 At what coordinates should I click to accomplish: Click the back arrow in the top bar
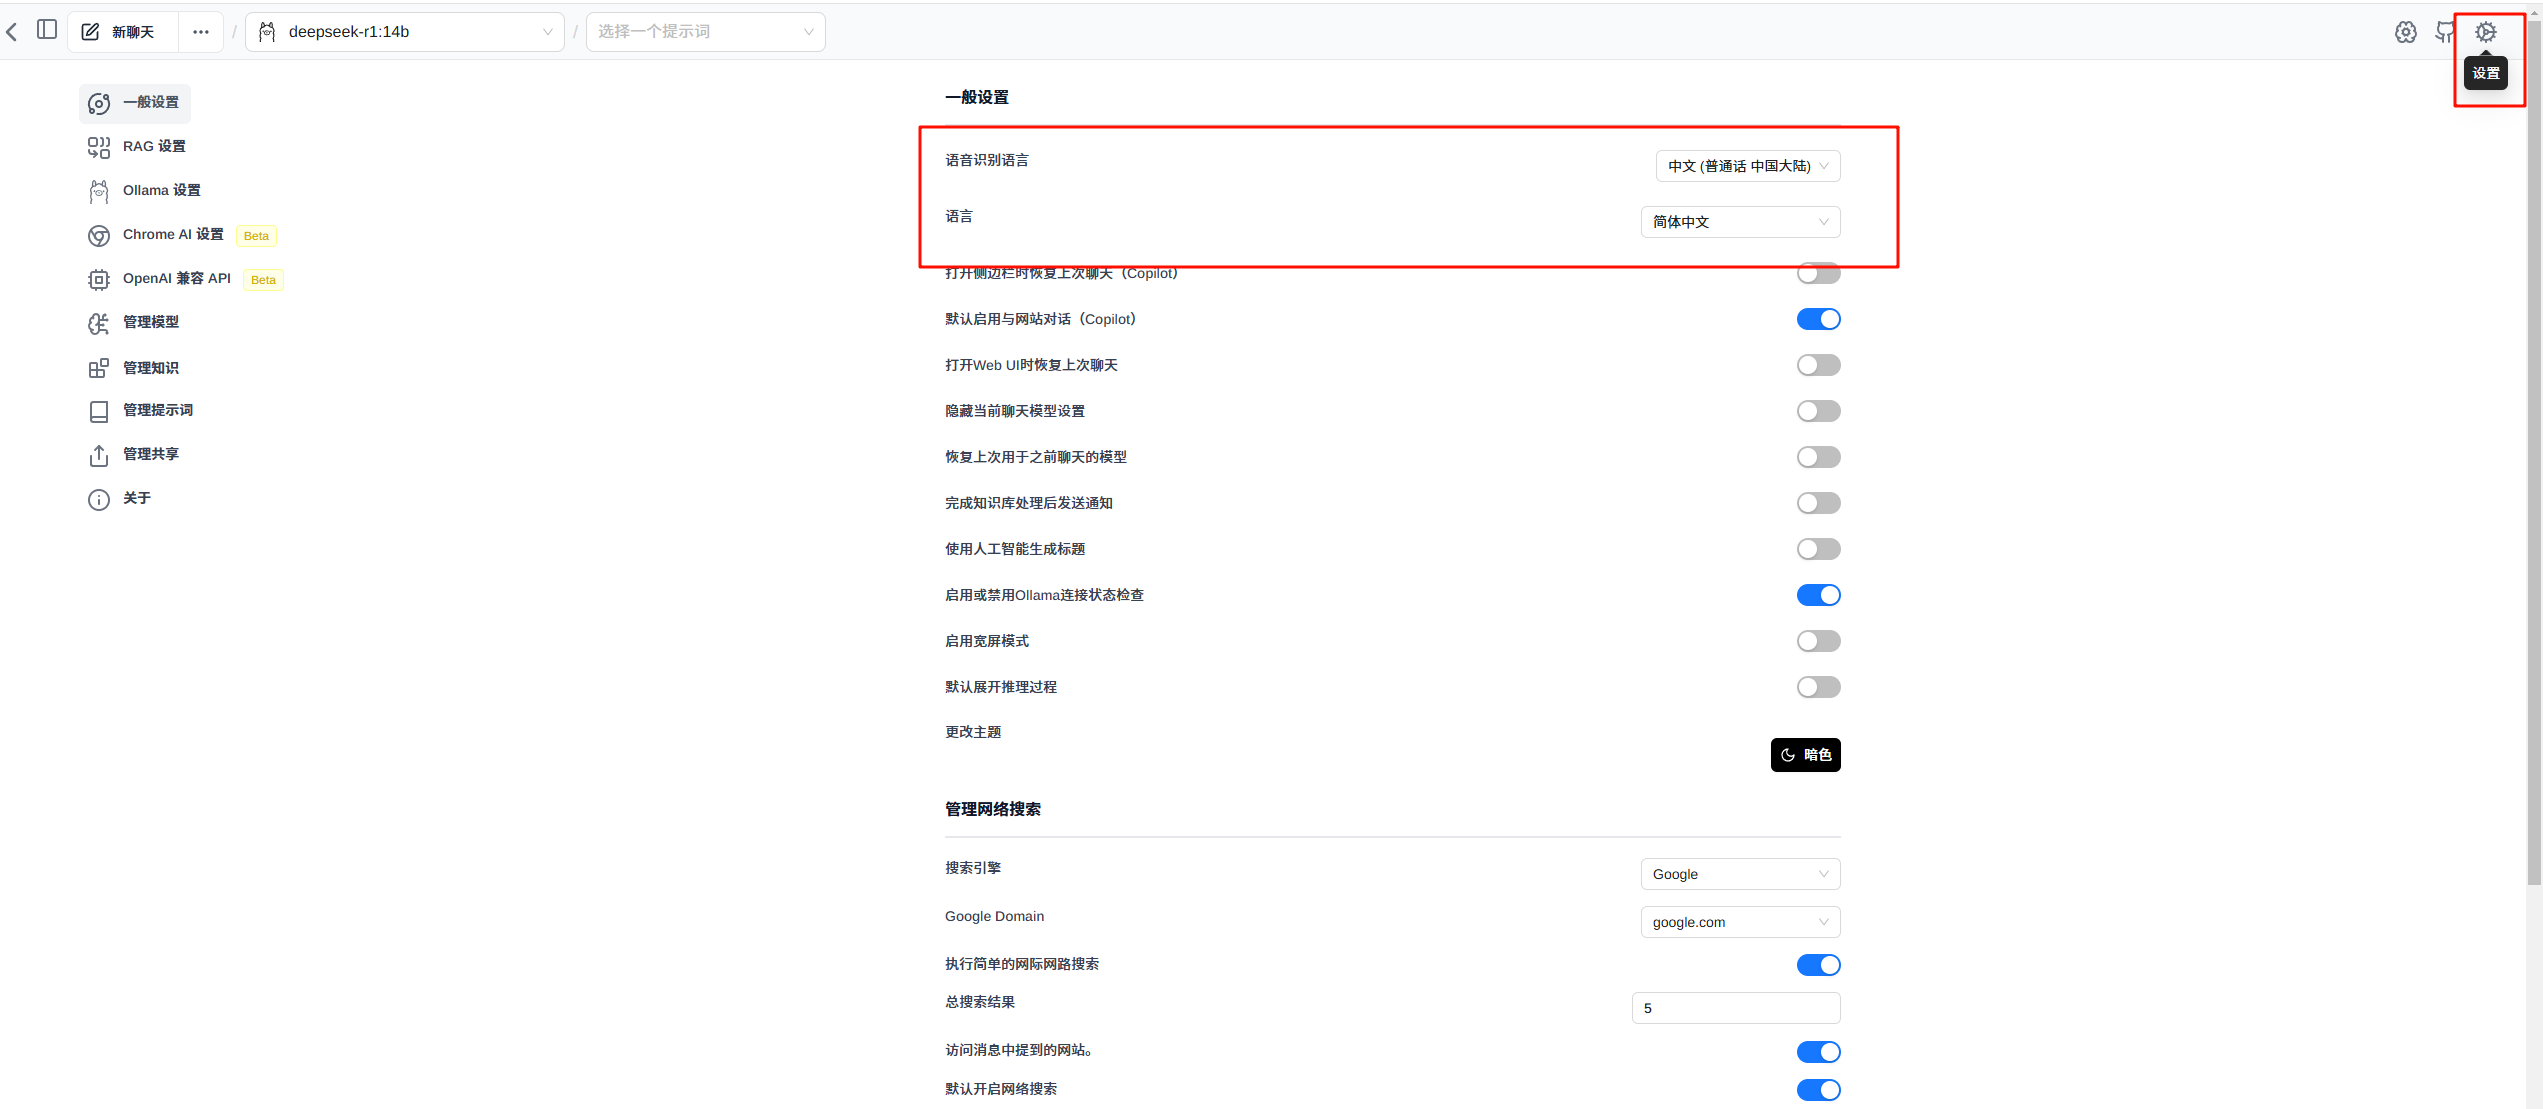coord(12,32)
